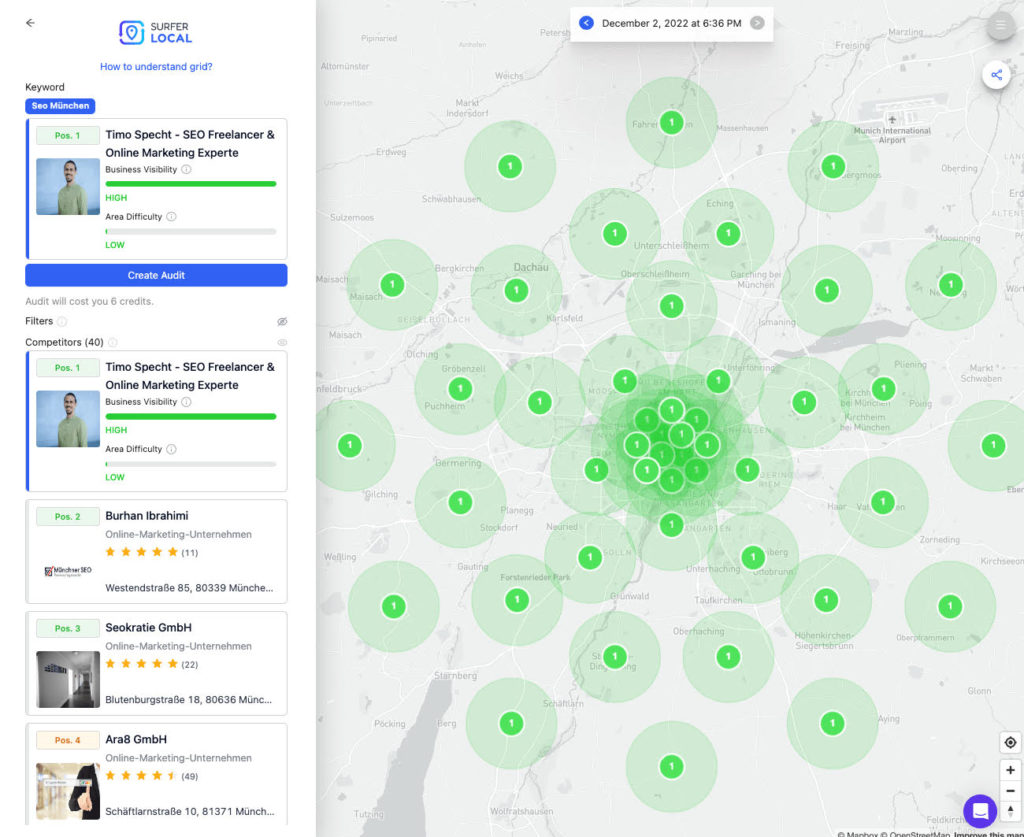Go back using the left arrow
Screen dimensions: 1024x837
[x=30, y=23]
